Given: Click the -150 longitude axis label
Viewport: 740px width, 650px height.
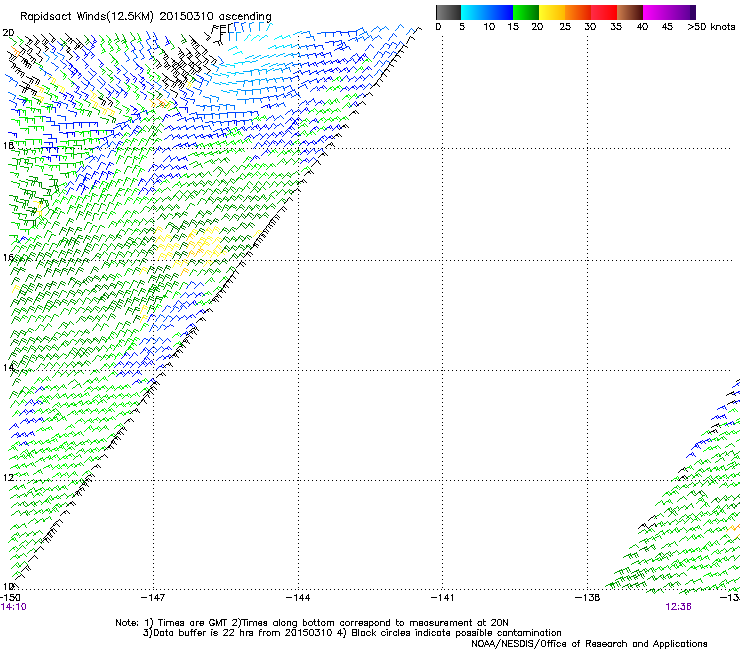Looking at the screenshot, I should click(x=10, y=598).
